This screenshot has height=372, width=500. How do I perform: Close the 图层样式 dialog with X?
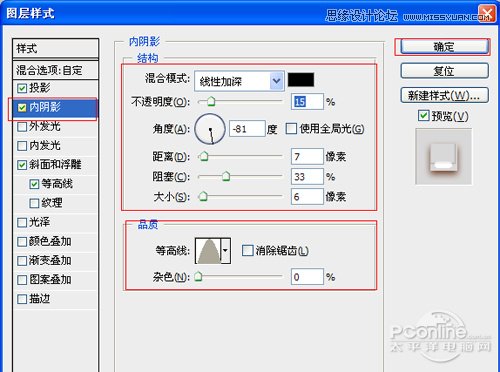[x=487, y=14]
